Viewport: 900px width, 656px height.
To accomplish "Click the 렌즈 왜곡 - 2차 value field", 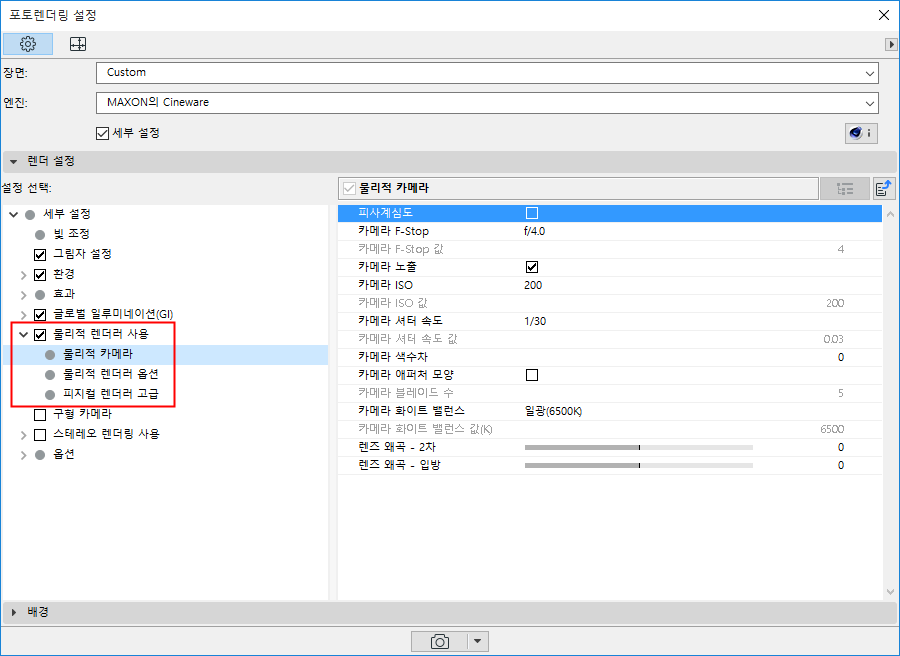I will click(x=840, y=447).
